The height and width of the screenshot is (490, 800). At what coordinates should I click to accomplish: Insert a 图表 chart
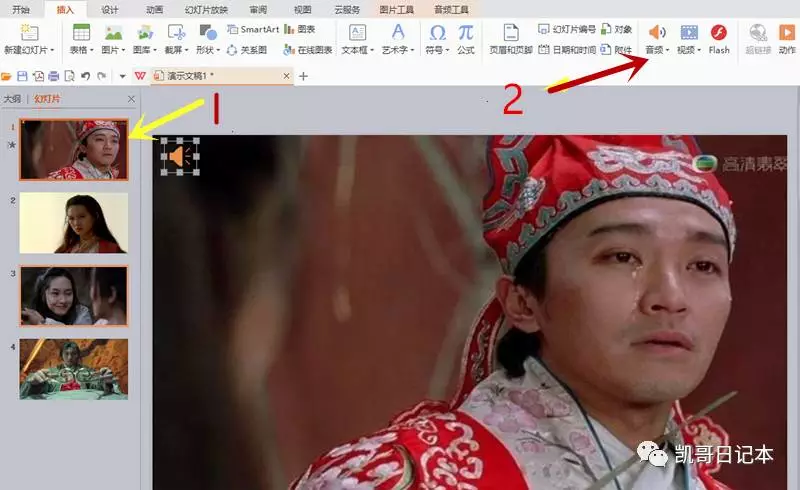pos(300,30)
